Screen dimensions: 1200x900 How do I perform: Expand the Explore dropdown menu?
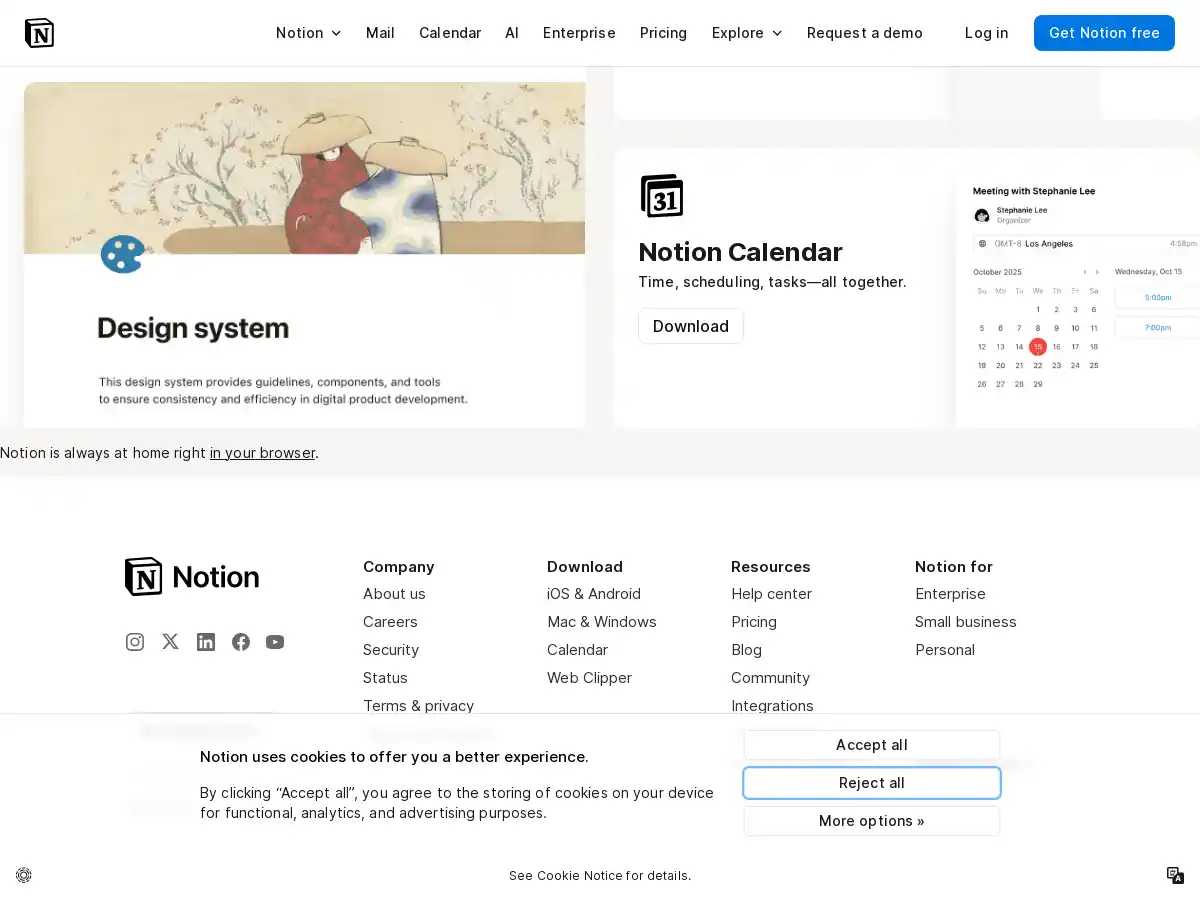point(746,32)
